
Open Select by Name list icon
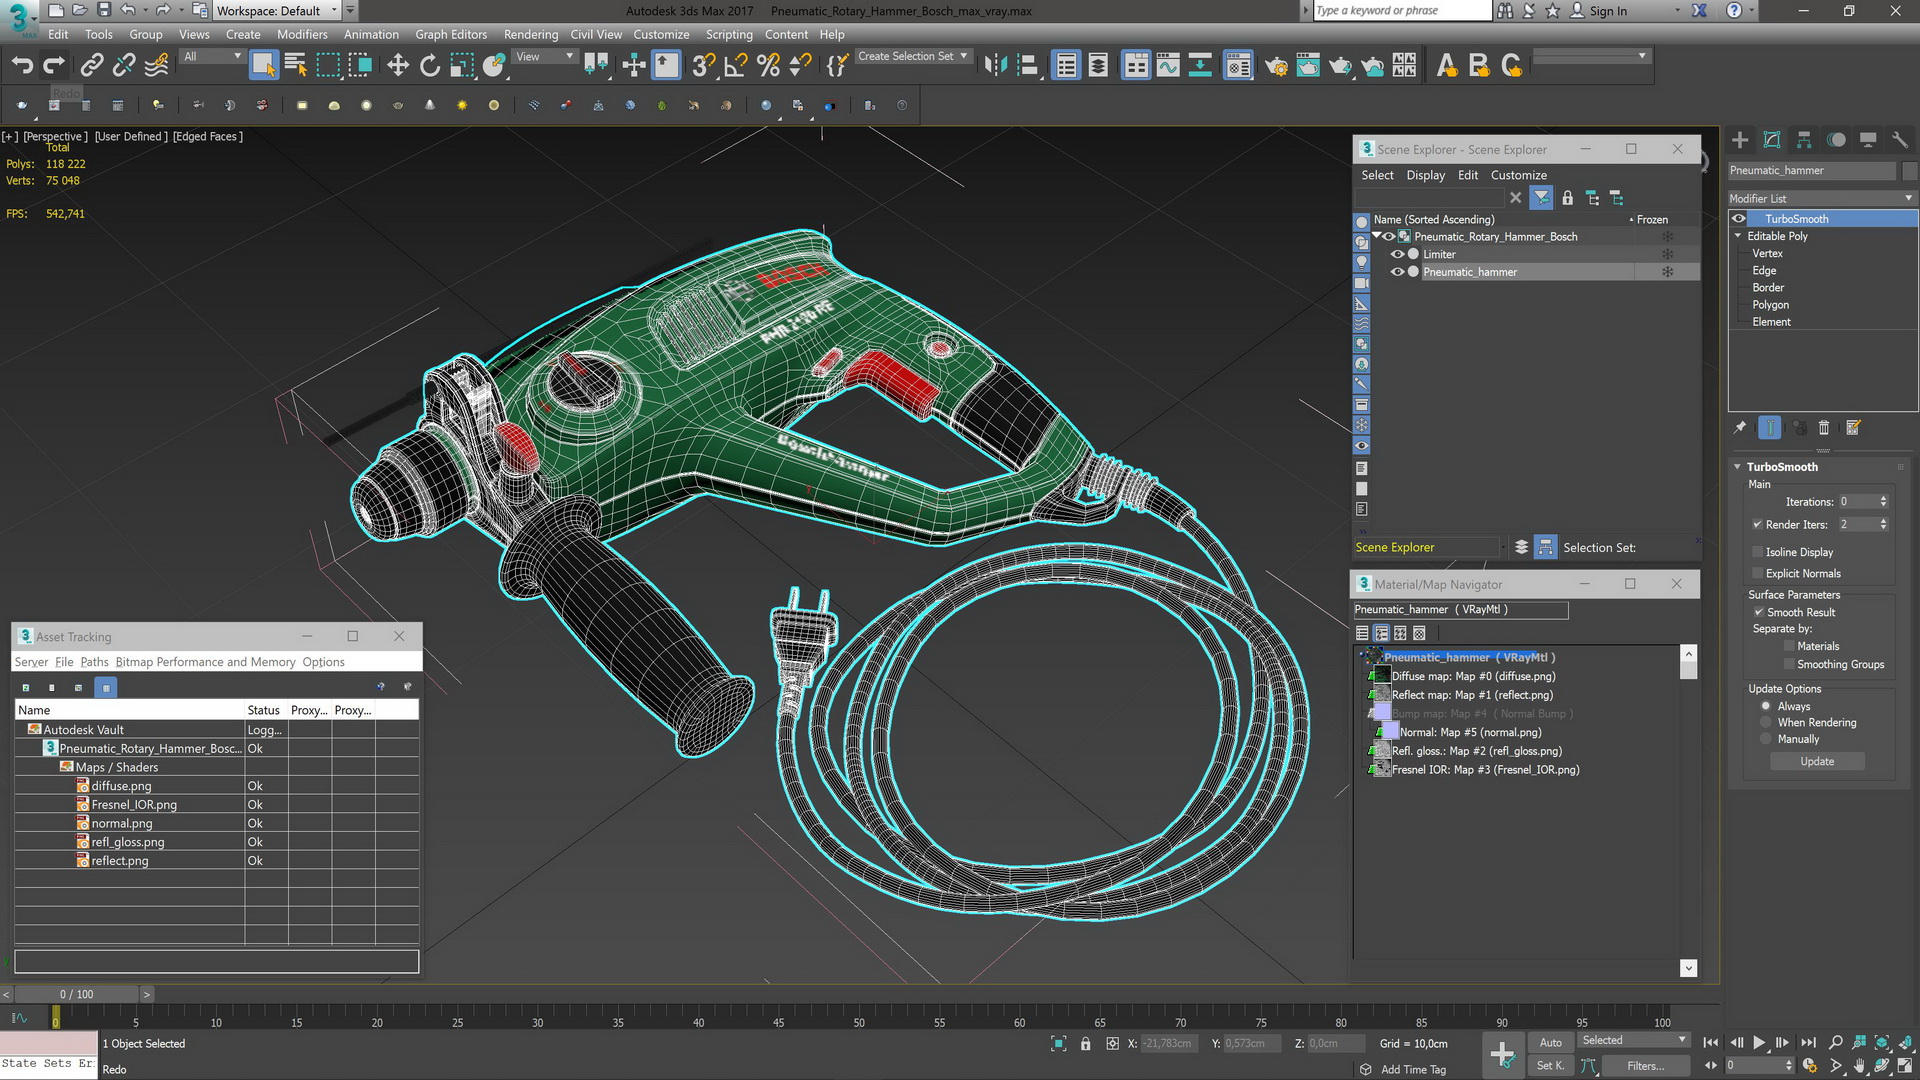[296, 66]
